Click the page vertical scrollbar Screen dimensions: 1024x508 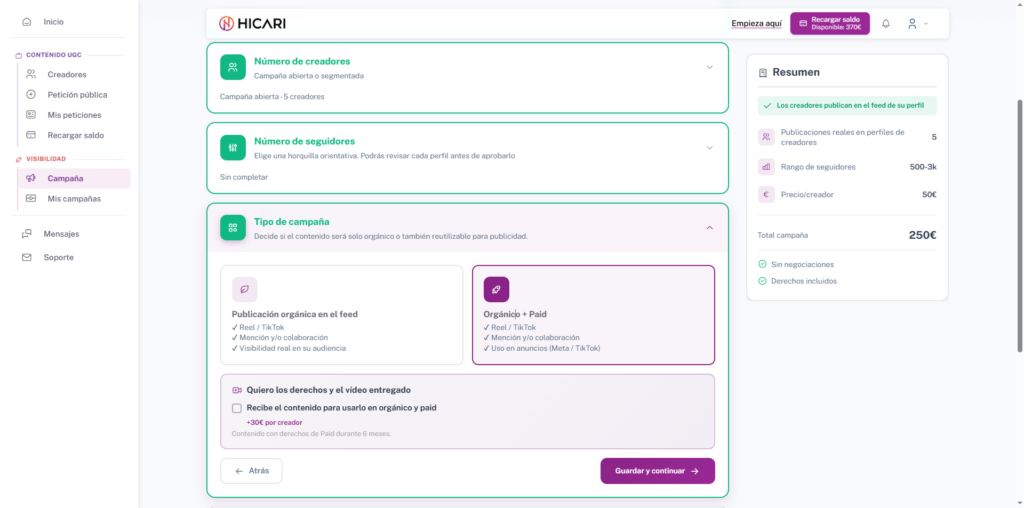(x=1019, y=225)
